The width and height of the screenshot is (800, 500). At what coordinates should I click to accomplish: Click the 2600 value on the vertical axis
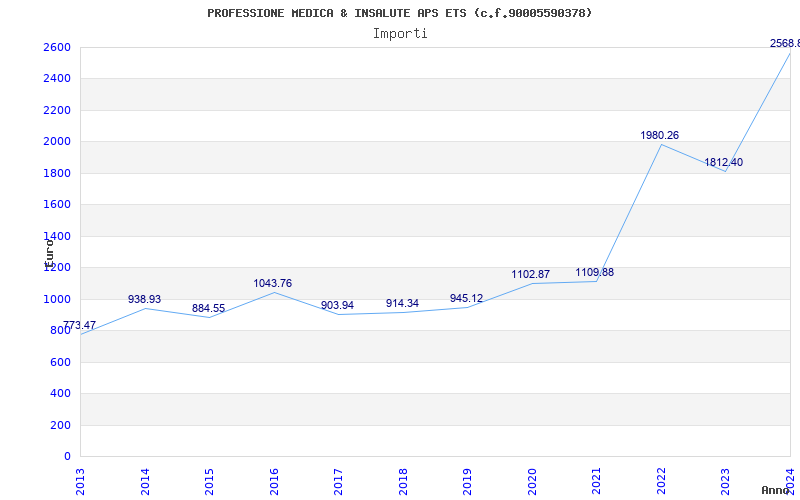[x=57, y=47]
